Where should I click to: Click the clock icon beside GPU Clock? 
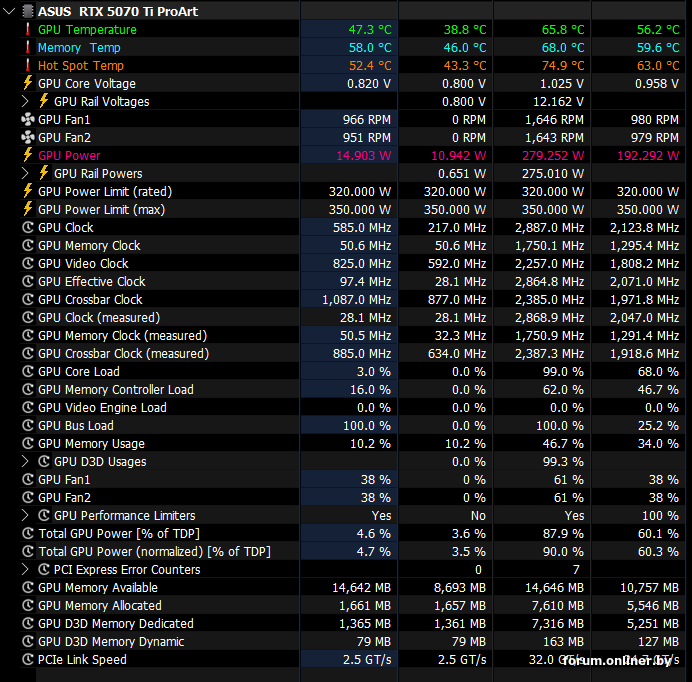(28, 227)
